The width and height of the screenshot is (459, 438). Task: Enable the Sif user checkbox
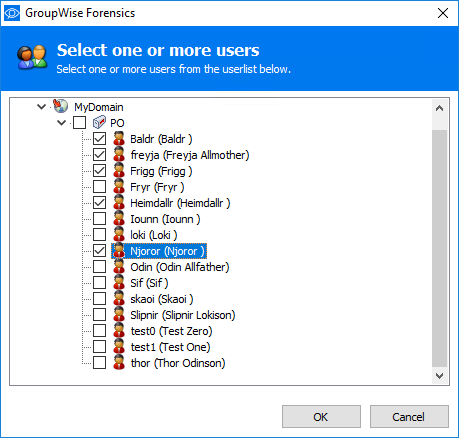99,283
